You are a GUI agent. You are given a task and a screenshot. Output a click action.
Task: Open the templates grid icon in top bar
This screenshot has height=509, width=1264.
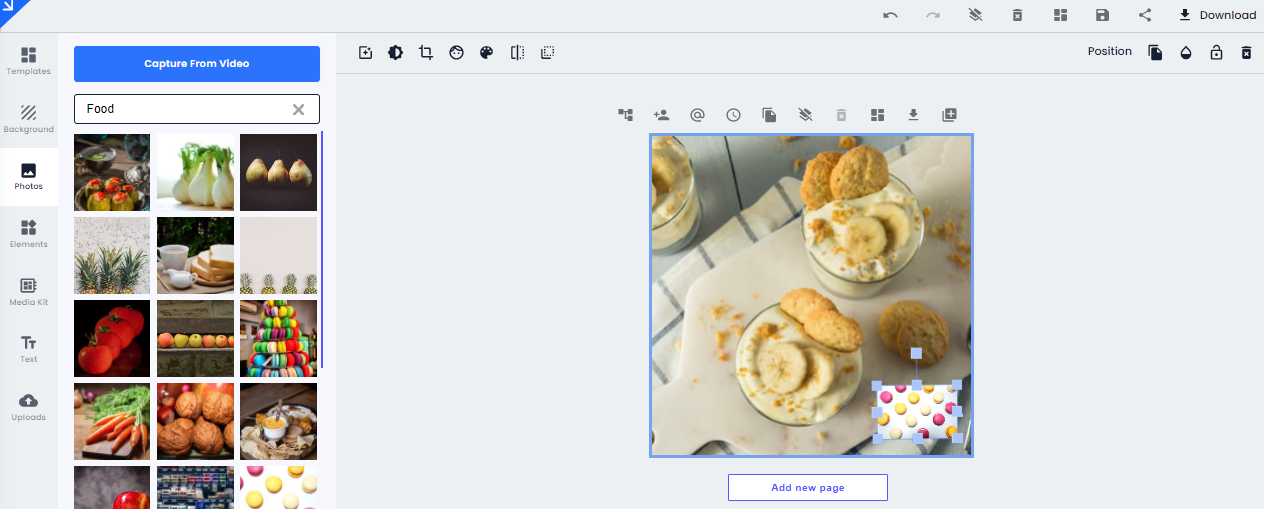[1060, 15]
